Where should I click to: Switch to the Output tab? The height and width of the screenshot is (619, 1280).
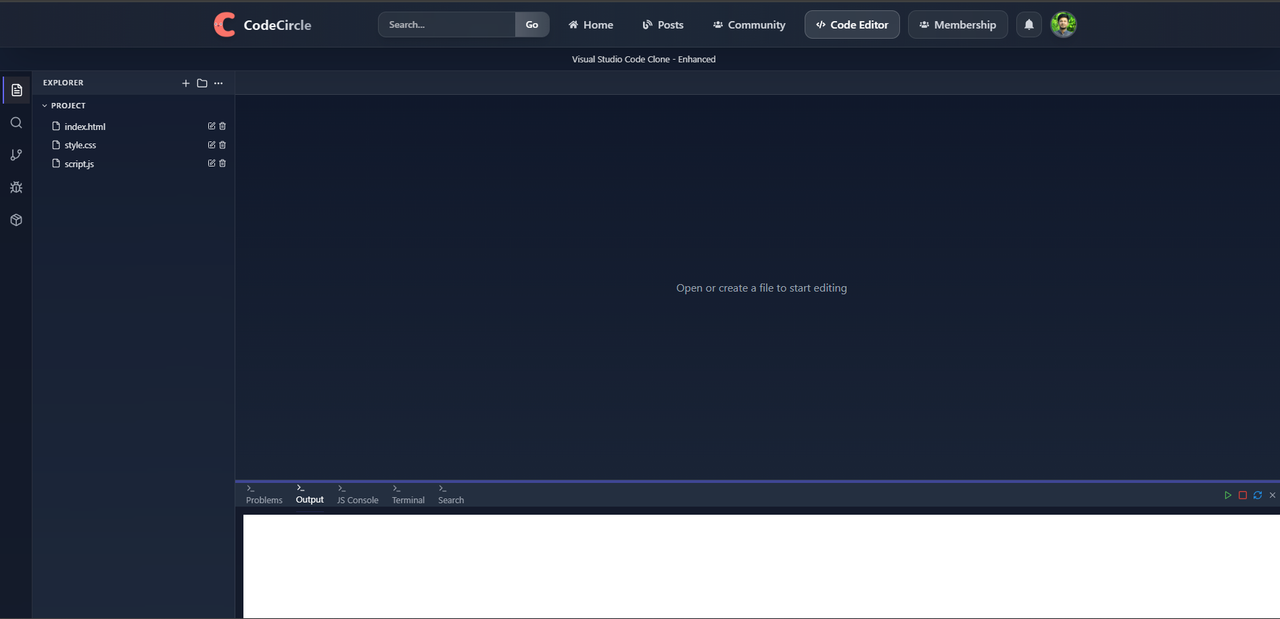(310, 494)
